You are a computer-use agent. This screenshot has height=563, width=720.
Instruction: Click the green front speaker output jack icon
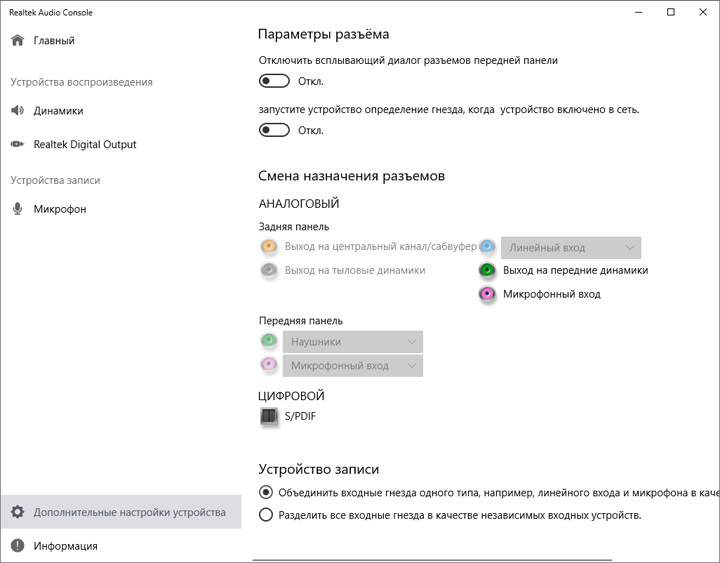pos(487,270)
